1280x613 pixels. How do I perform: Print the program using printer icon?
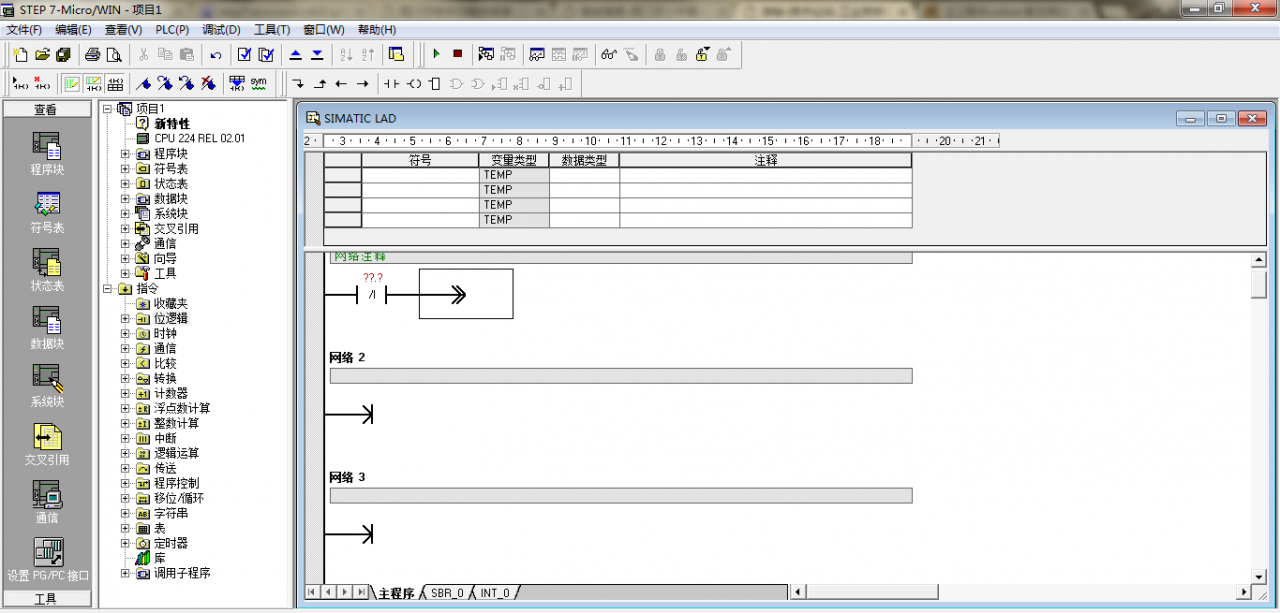point(92,54)
